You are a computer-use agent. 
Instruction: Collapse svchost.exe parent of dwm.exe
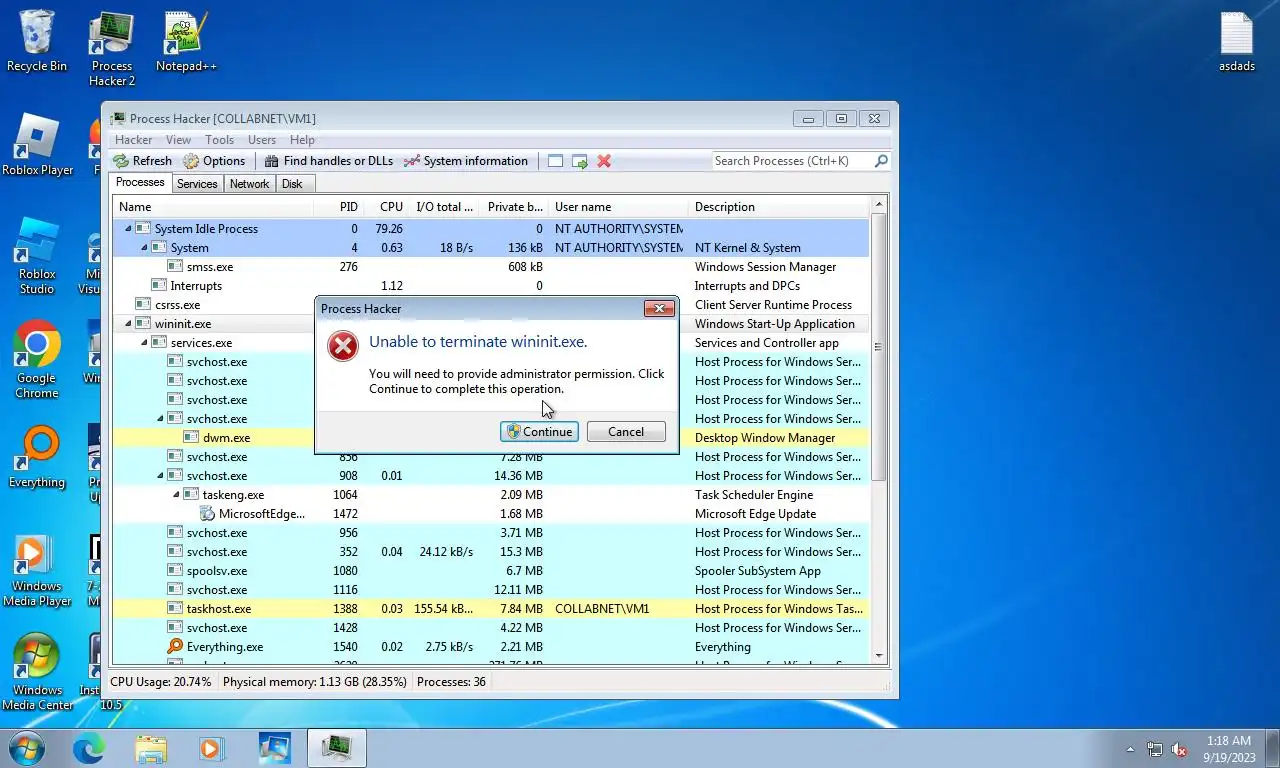tap(160, 419)
